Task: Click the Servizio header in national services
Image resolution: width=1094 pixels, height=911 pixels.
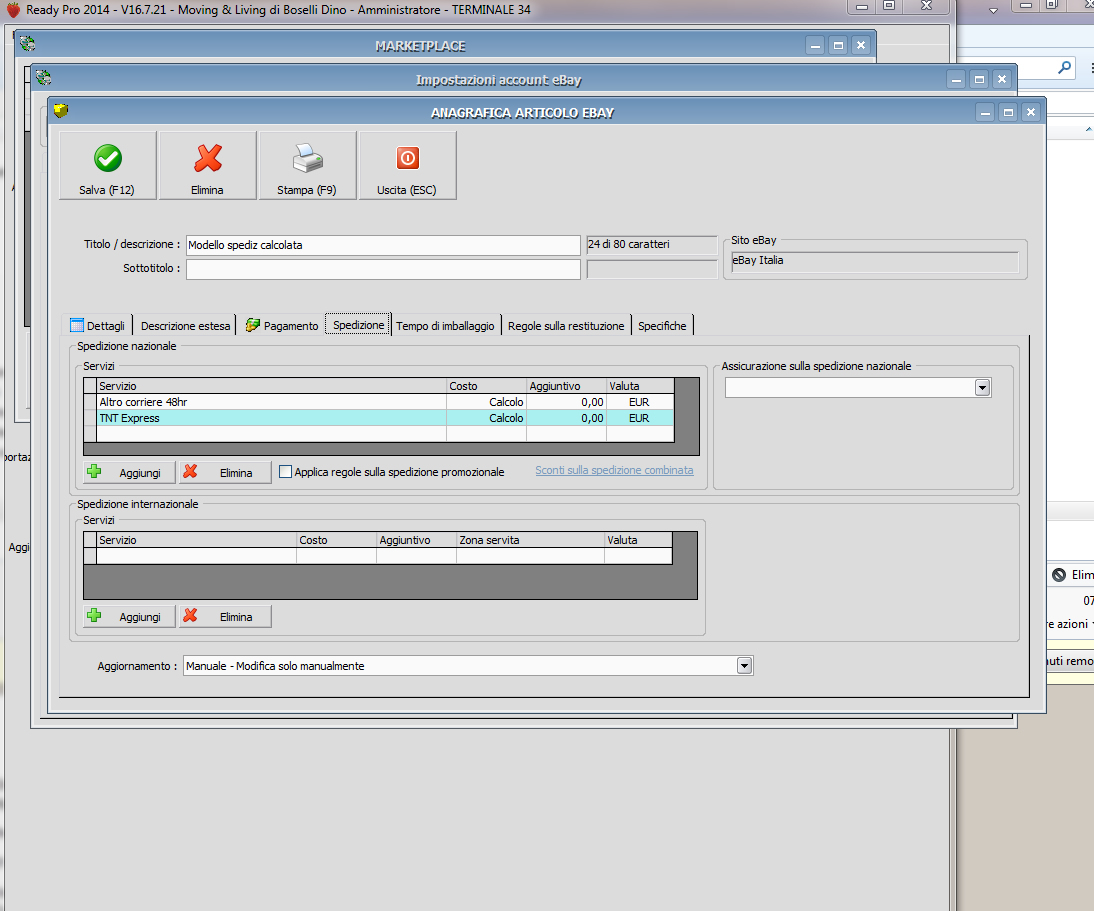Action: click(x=271, y=386)
